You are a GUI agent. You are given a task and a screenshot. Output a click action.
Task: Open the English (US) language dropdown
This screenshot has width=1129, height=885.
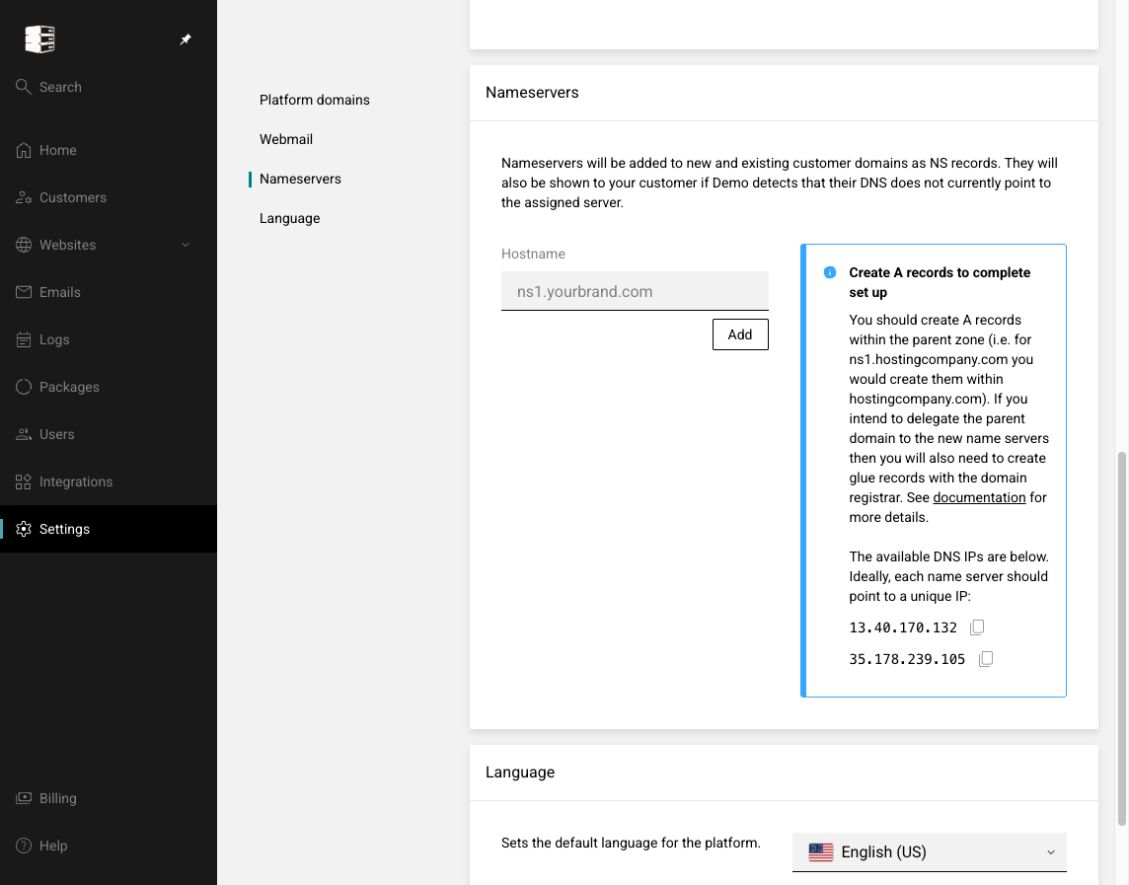[x=929, y=852]
